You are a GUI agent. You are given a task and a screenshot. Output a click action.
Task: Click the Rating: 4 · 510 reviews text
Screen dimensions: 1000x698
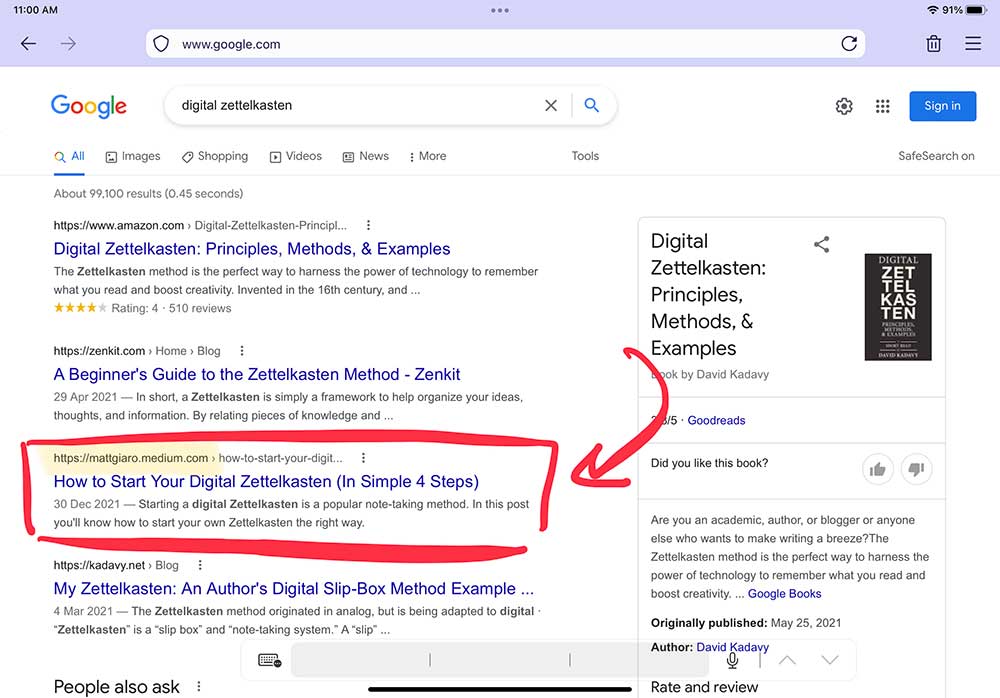point(172,308)
